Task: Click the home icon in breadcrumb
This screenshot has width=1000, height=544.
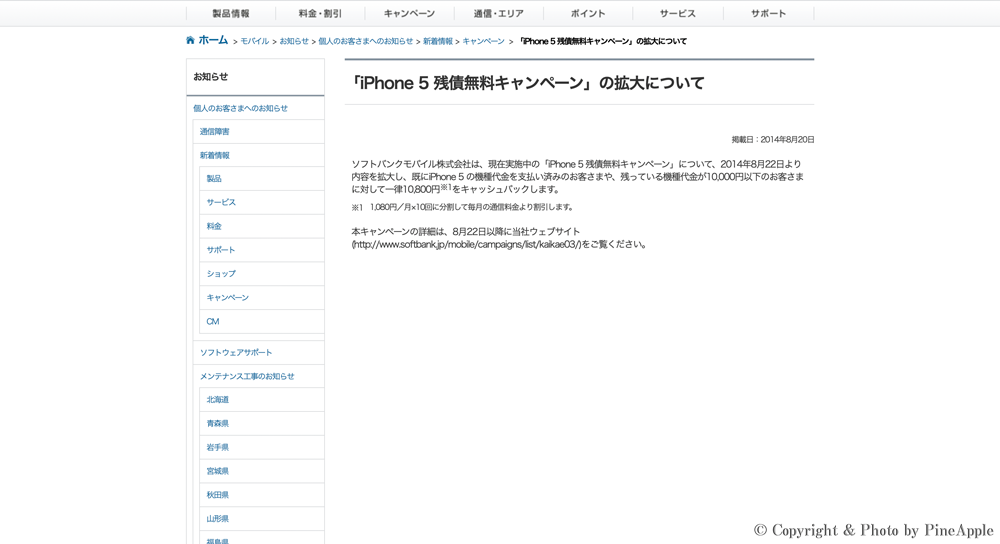Action: click(190, 41)
